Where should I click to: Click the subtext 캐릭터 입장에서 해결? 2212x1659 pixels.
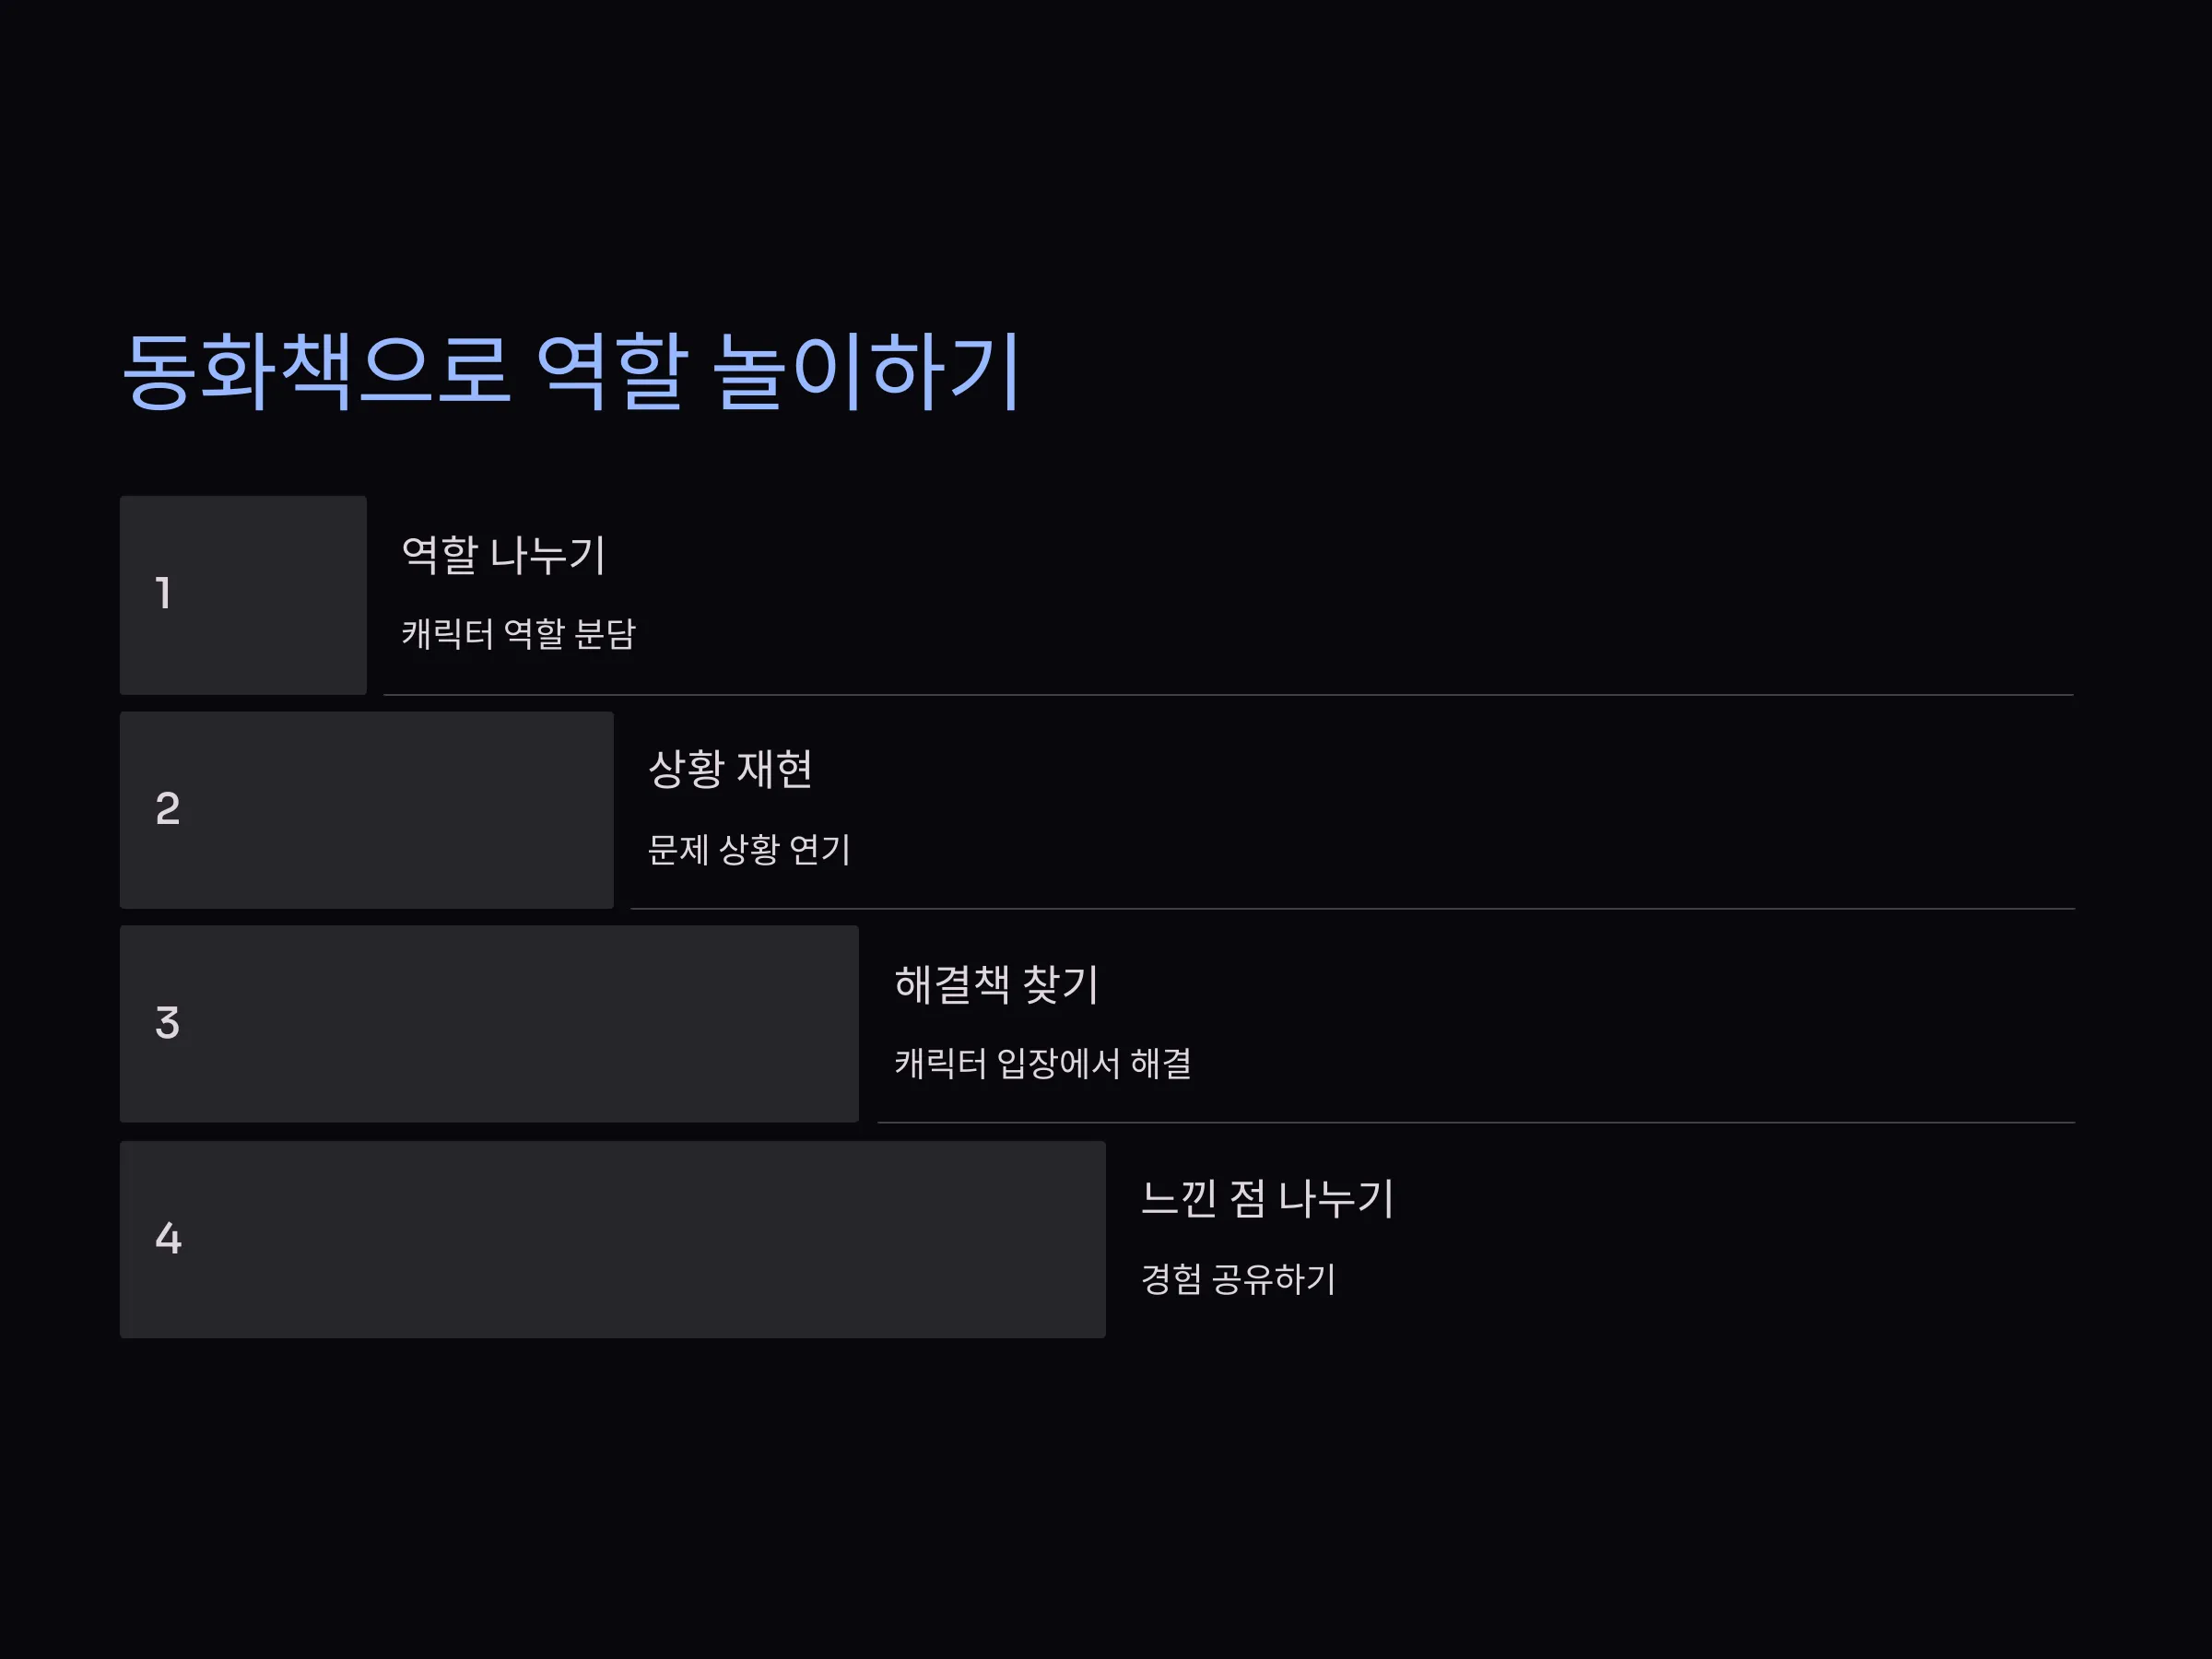1043,1062
